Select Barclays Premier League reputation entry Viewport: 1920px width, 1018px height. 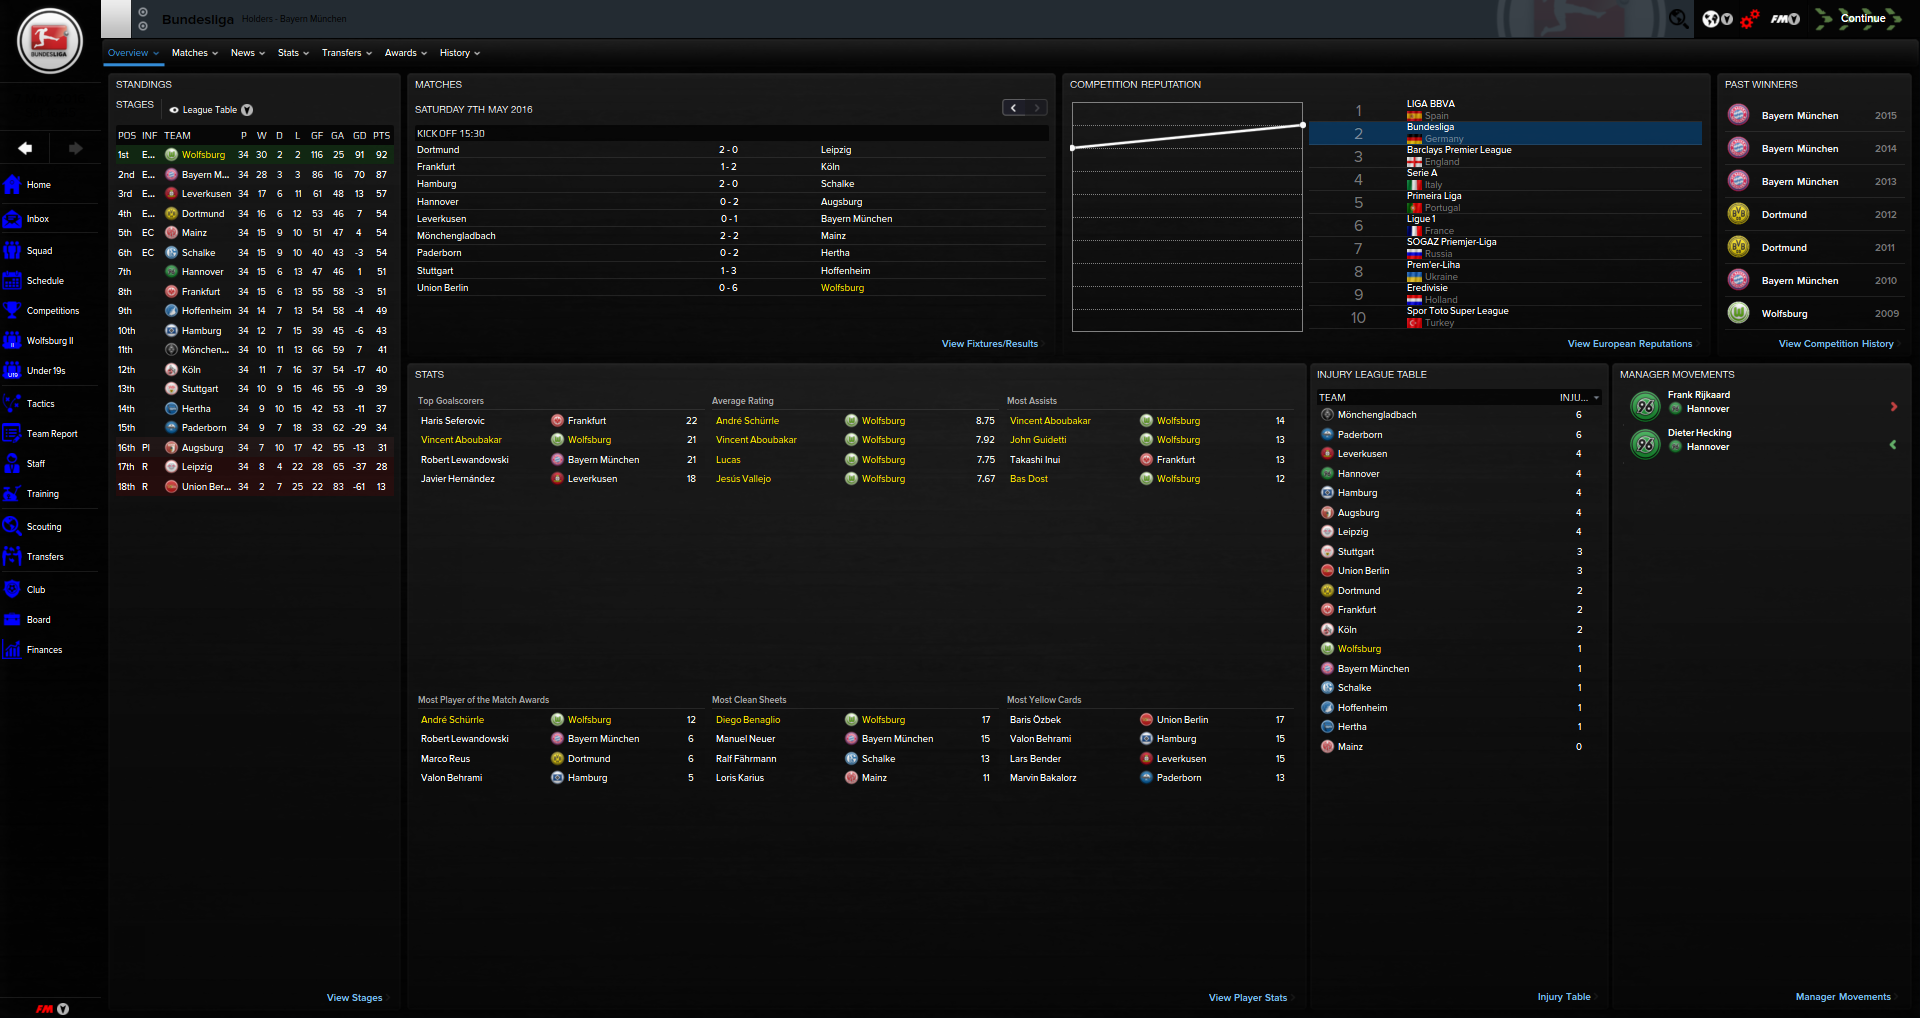pyautogui.click(x=1505, y=156)
